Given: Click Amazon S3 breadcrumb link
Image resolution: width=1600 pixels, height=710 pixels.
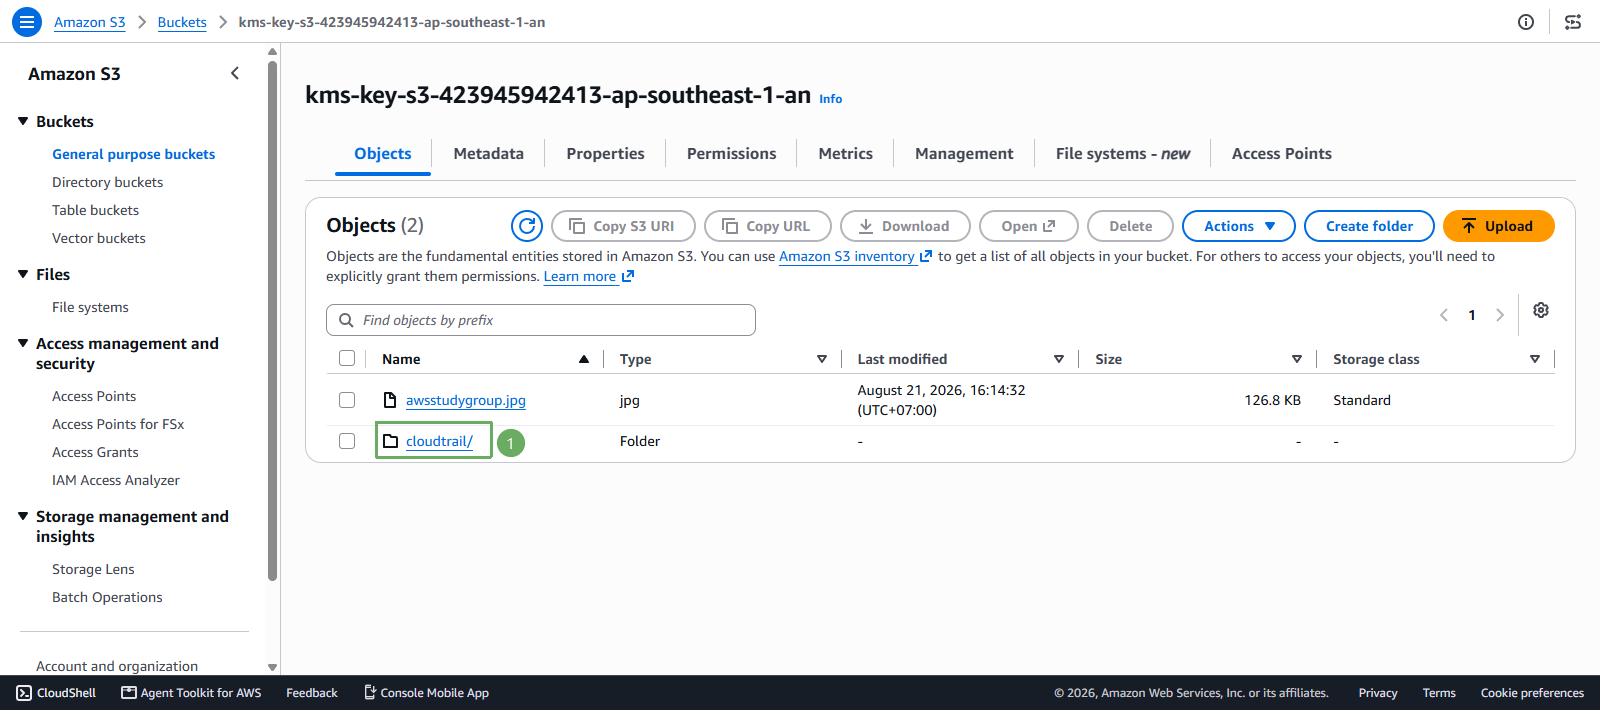Looking at the screenshot, I should click(90, 22).
